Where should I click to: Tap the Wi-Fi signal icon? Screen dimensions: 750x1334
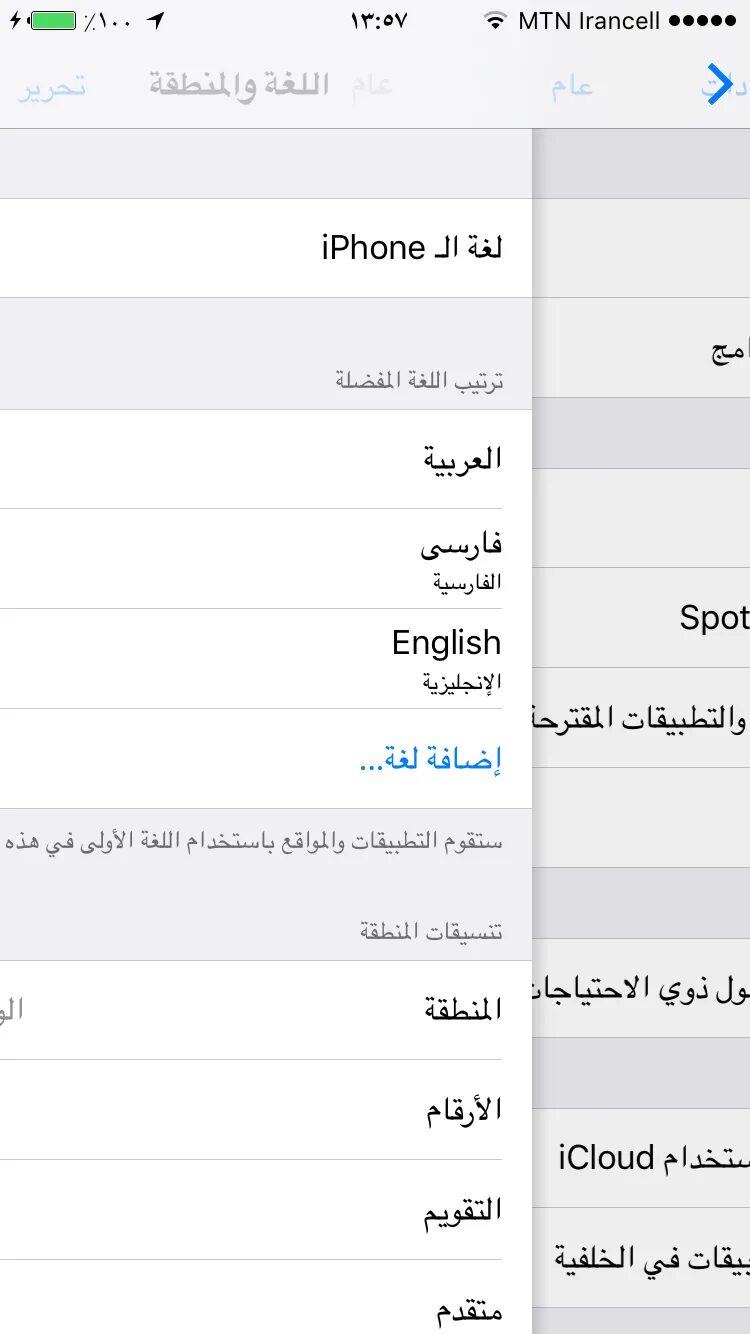[x=494, y=21]
